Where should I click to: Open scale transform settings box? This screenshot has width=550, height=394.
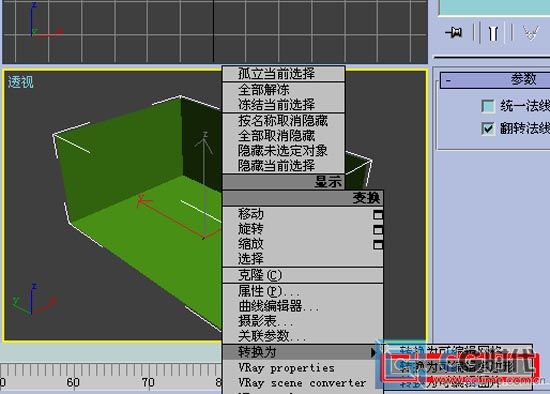pyautogui.click(x=378, y=245)
